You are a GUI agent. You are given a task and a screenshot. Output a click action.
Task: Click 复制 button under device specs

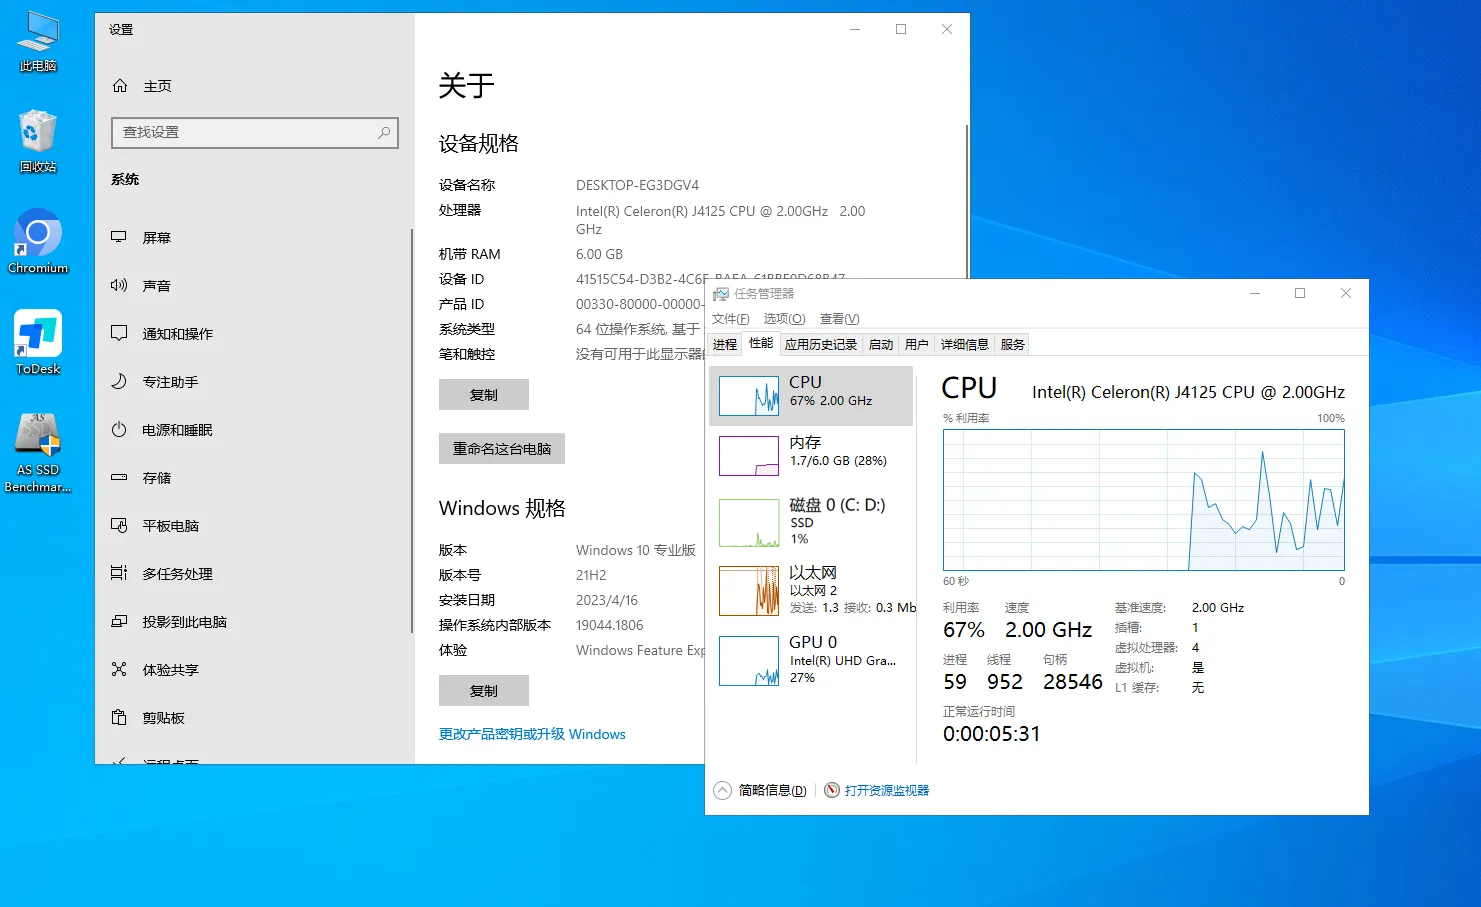tap(484, 395)
